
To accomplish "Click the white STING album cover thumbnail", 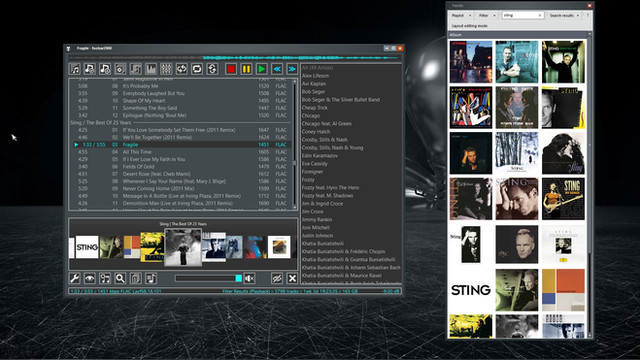I will click(471, 290).
